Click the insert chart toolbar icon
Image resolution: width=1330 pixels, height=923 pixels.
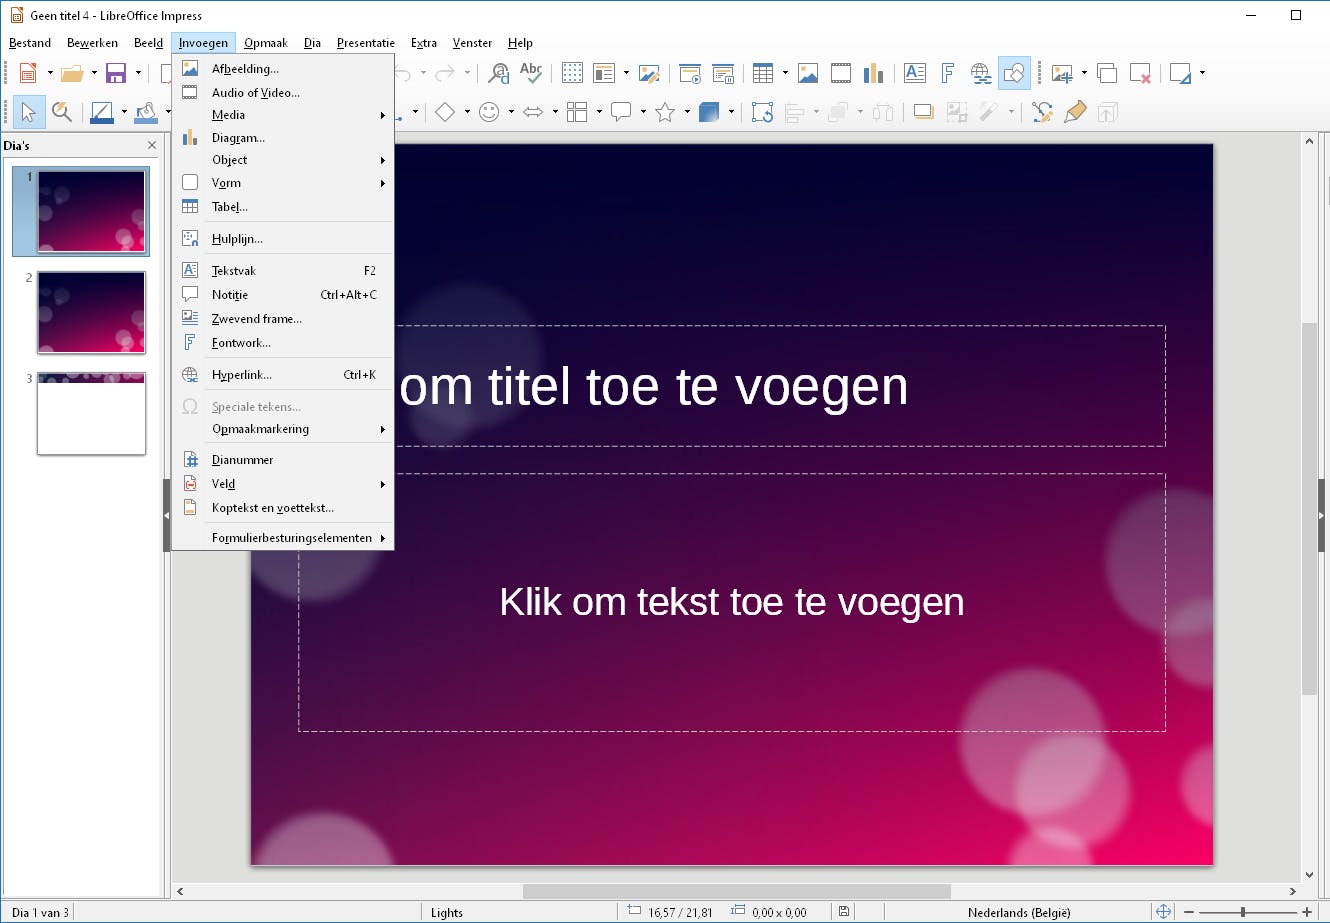click(873, 73)
